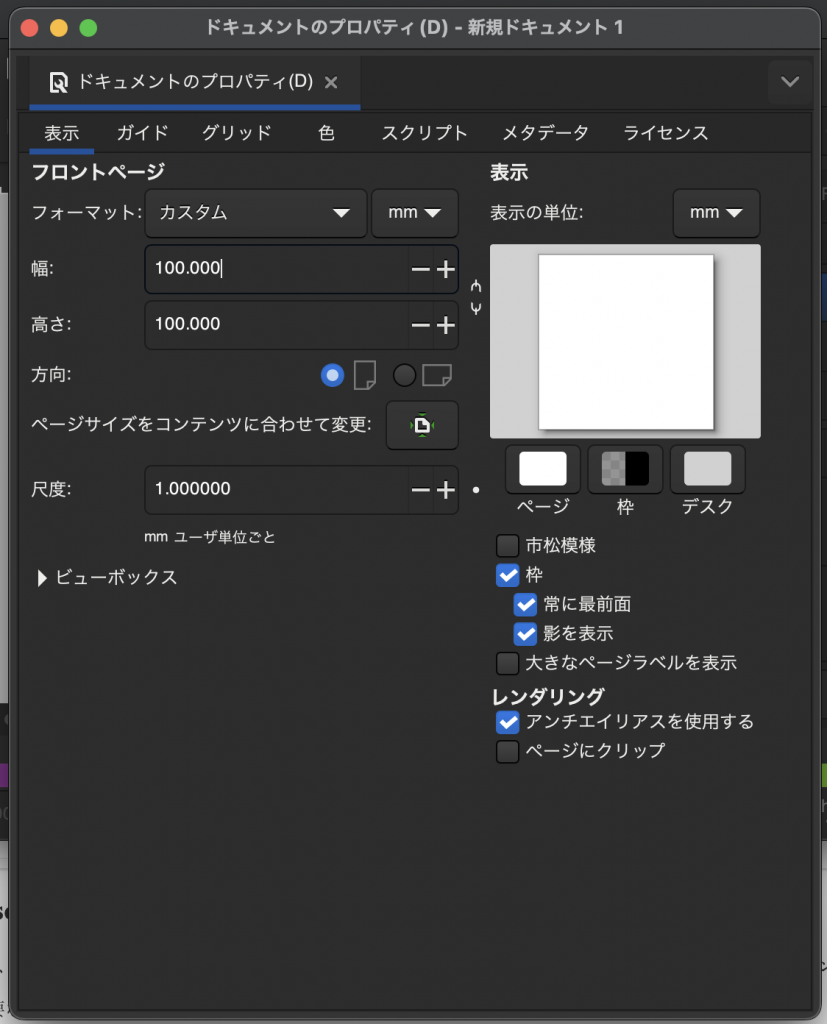This screenshot has height=1024, width=827.
Task: Click the デスク gray color swatch
Action: tap(707, 469)
